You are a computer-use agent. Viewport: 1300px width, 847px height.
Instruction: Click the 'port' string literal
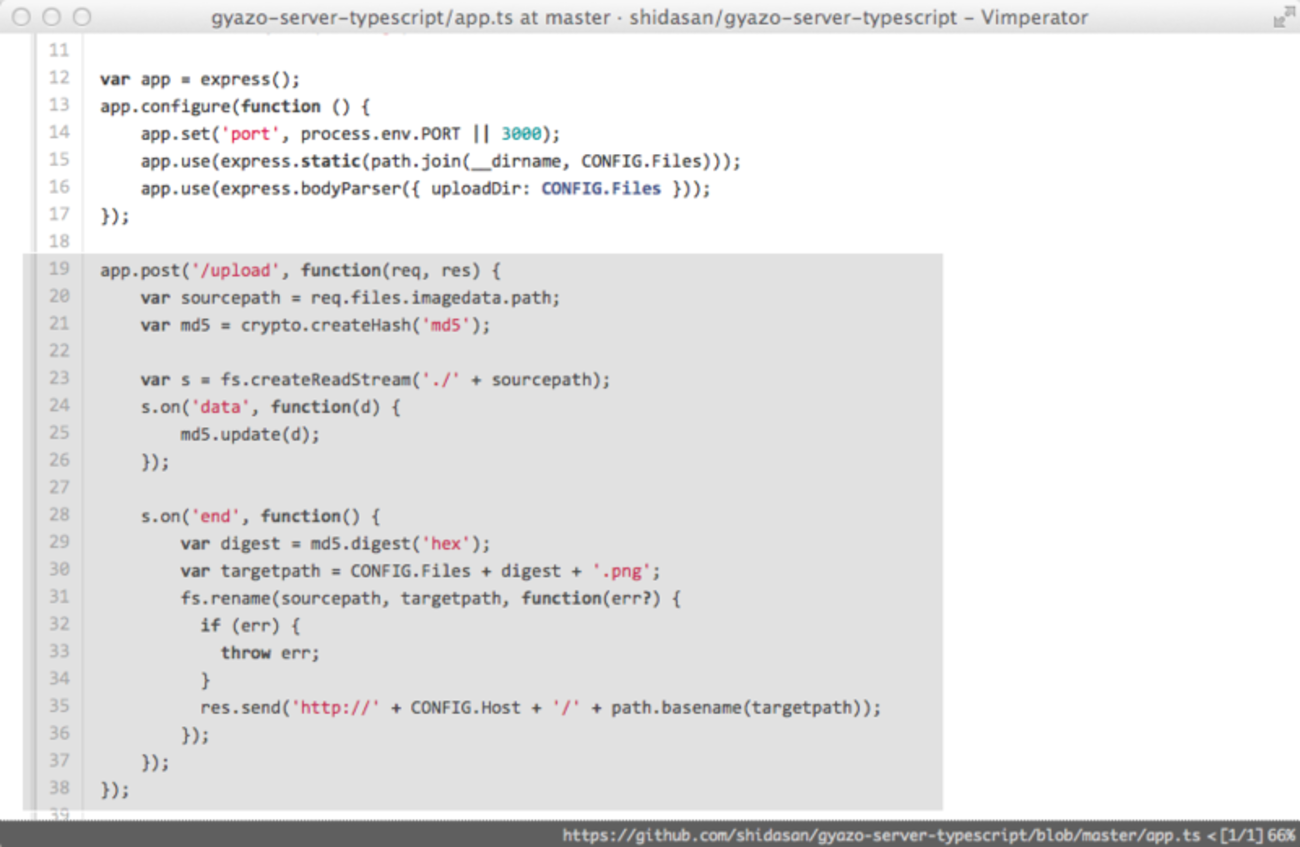[x=251, y=133]
